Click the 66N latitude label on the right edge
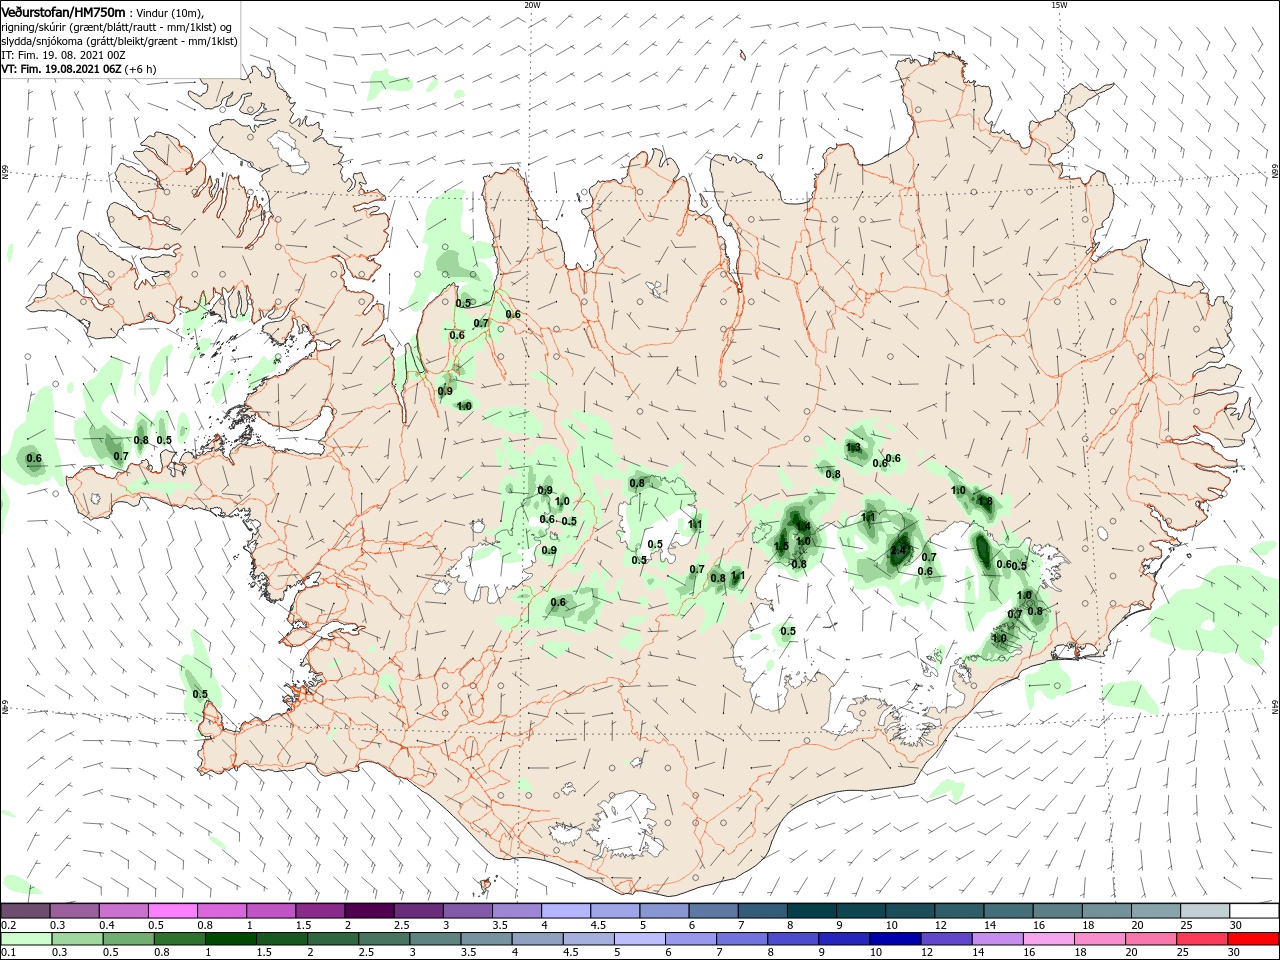This screenshot has width=1280, height=960. coord(1275,172)
